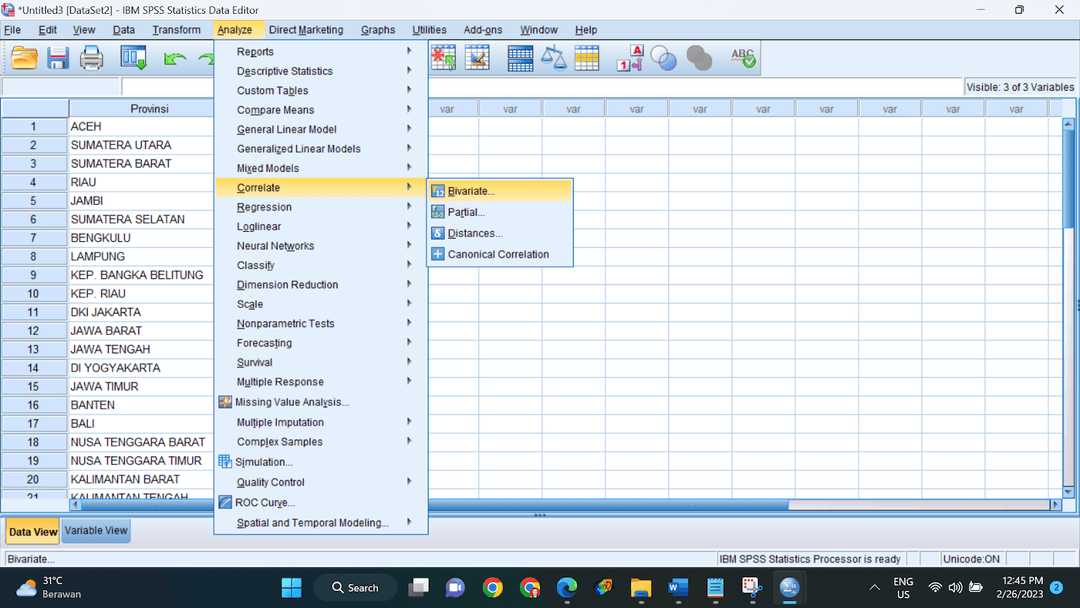Open the File menu
Viewport: 1080px width, 608px height.
pos(12,30)
